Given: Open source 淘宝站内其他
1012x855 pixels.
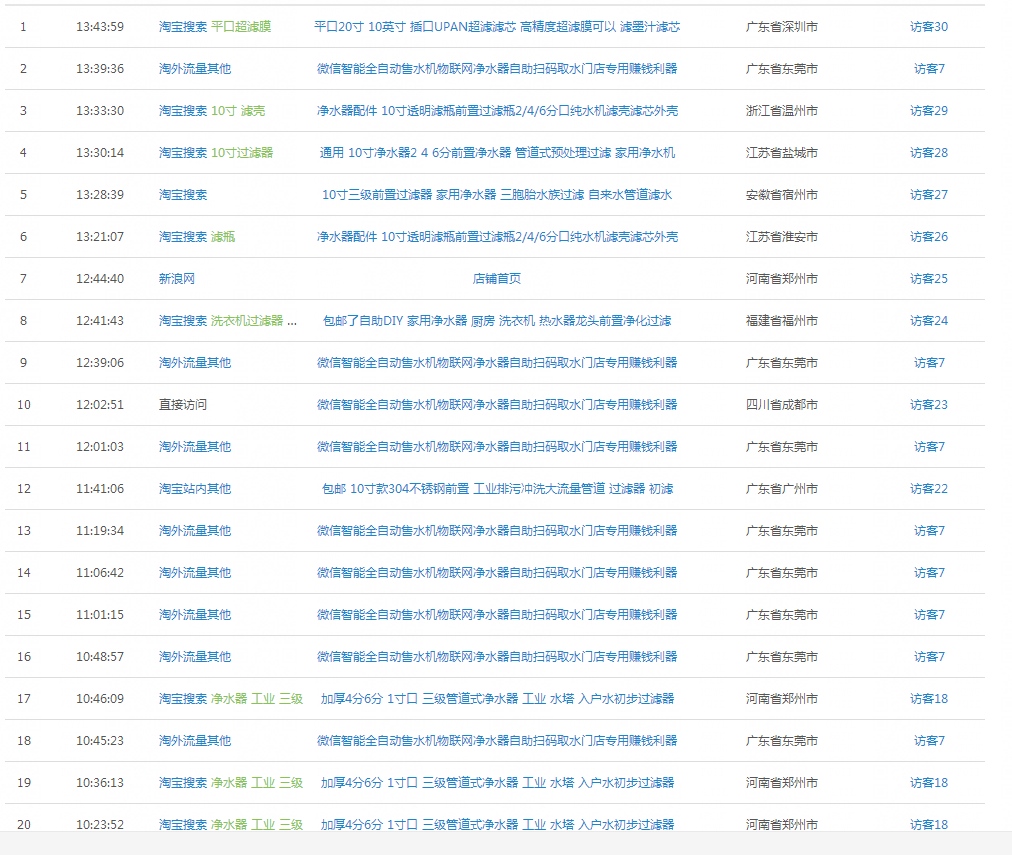Looking at the screenshot, I should pyautogui.click(x=195, y=488).
